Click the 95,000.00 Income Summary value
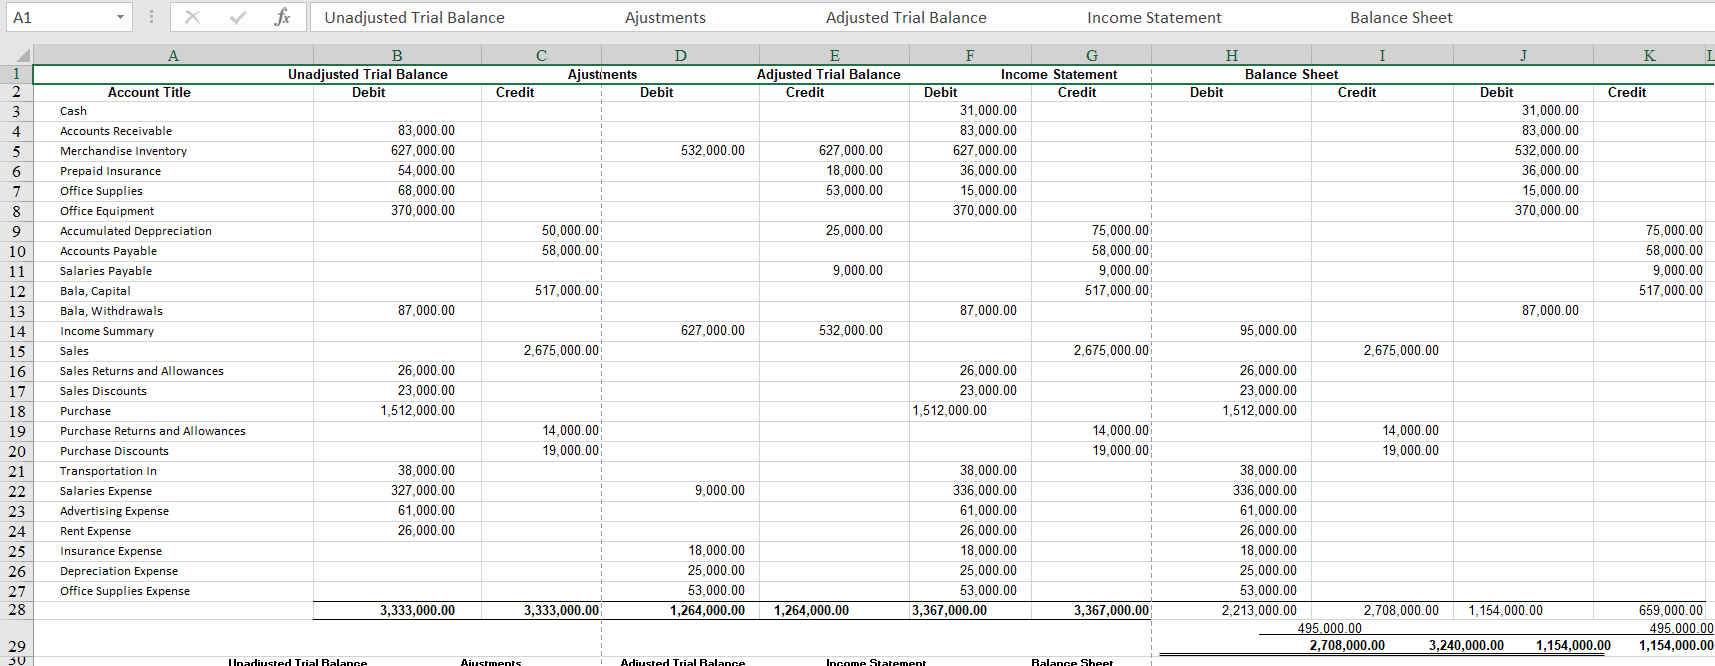Screen dimensions: 1715x666 [1268, 331]
